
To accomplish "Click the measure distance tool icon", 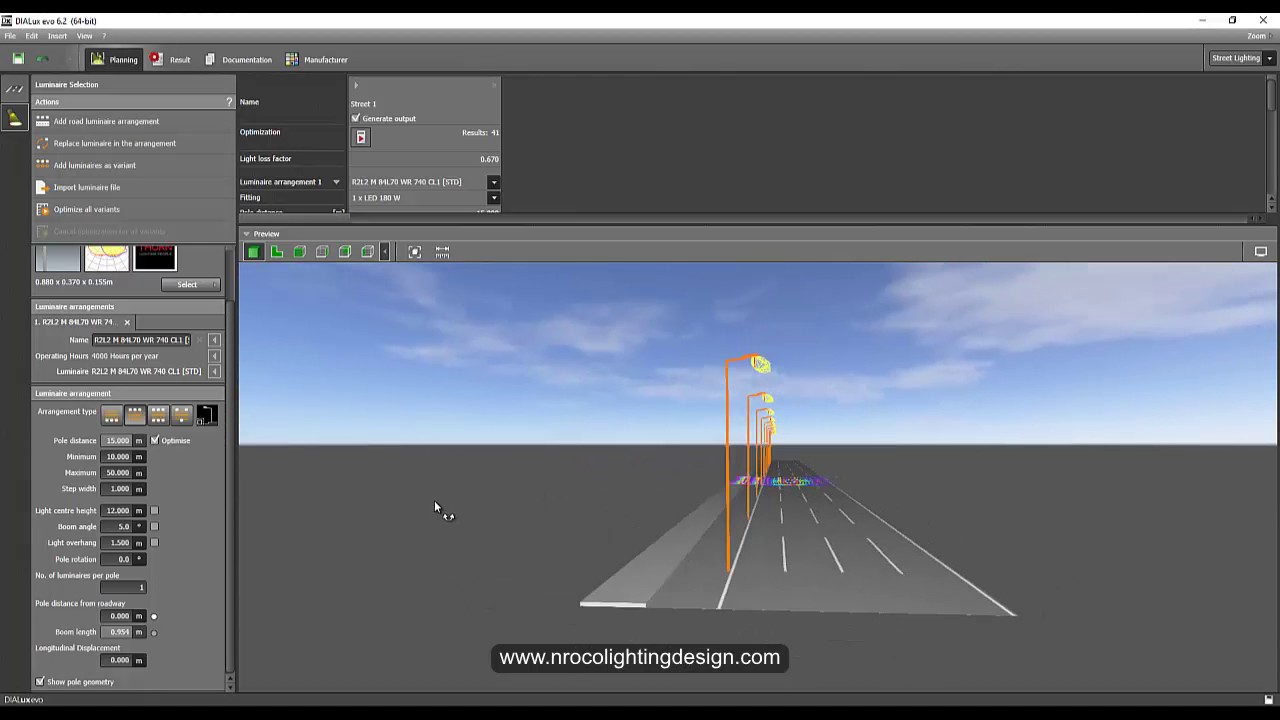I will click(442, 252).
